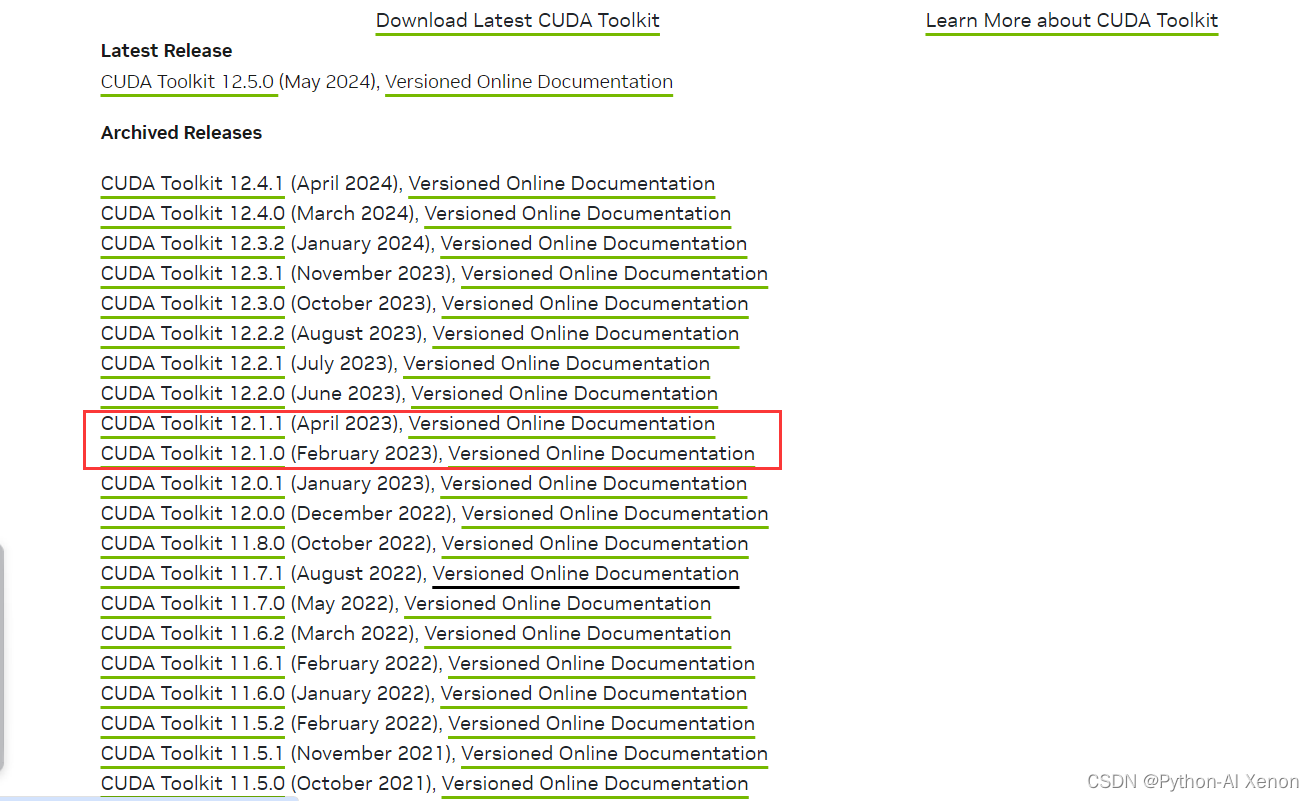Image resolution: width=1314 pixels, height=801 pixels.
Task: Open the CUDA Toolkit 12.4.1 link
Action: click(192, 184)
